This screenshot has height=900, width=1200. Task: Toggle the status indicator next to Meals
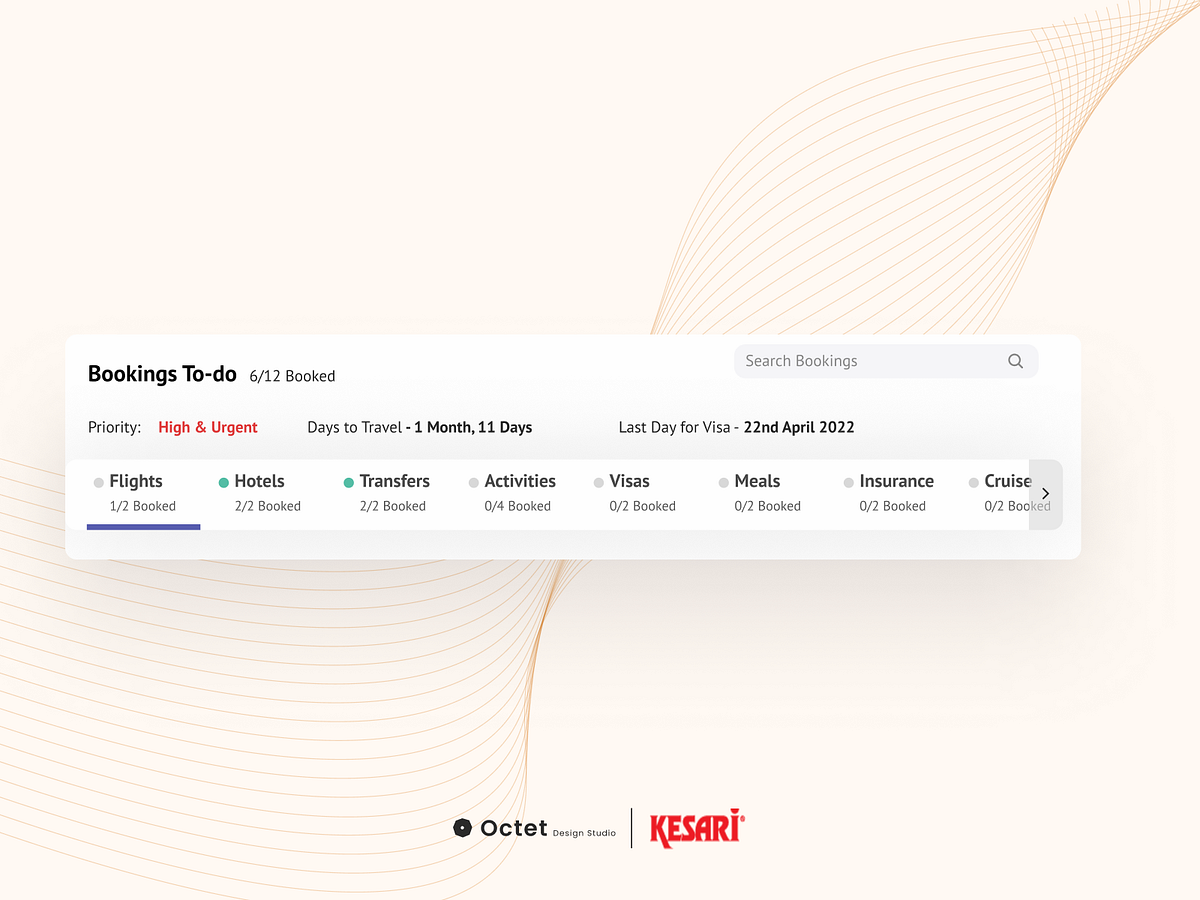click(x=722, y=481)
